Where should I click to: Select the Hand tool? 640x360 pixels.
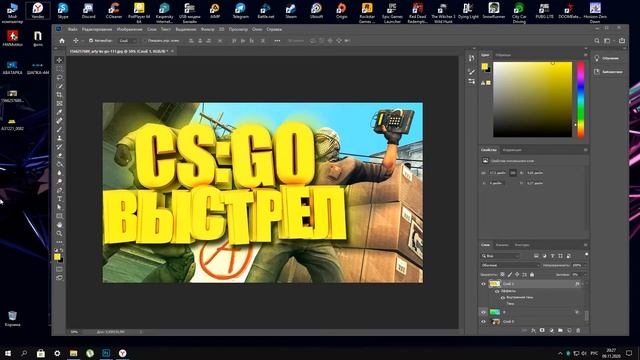59,224
